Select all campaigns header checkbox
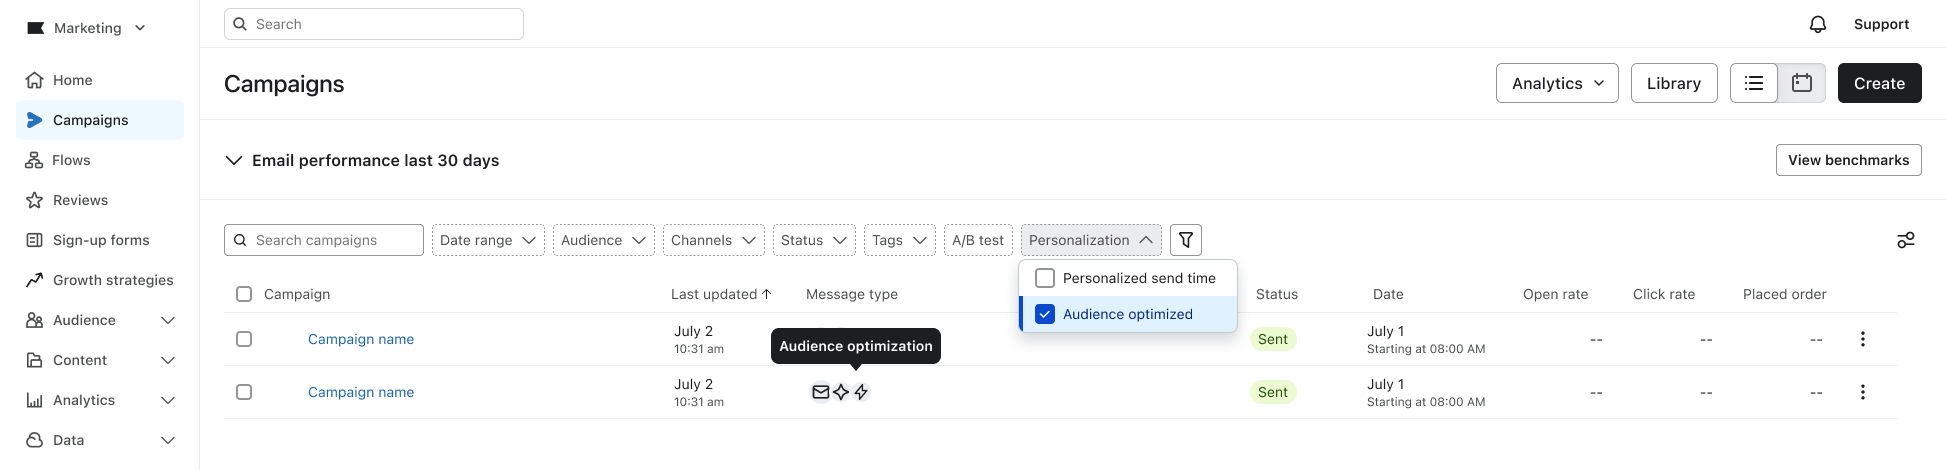Viewport: 1946px width, 470px height. [244, 294]
